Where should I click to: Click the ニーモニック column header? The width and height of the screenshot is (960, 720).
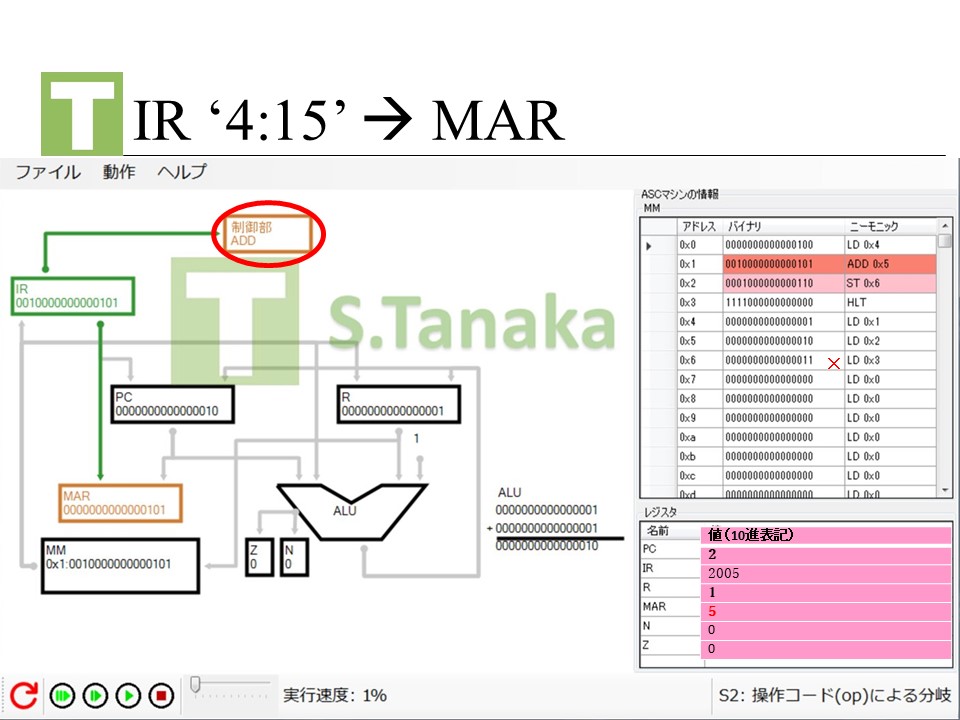[x=890, y=227]
